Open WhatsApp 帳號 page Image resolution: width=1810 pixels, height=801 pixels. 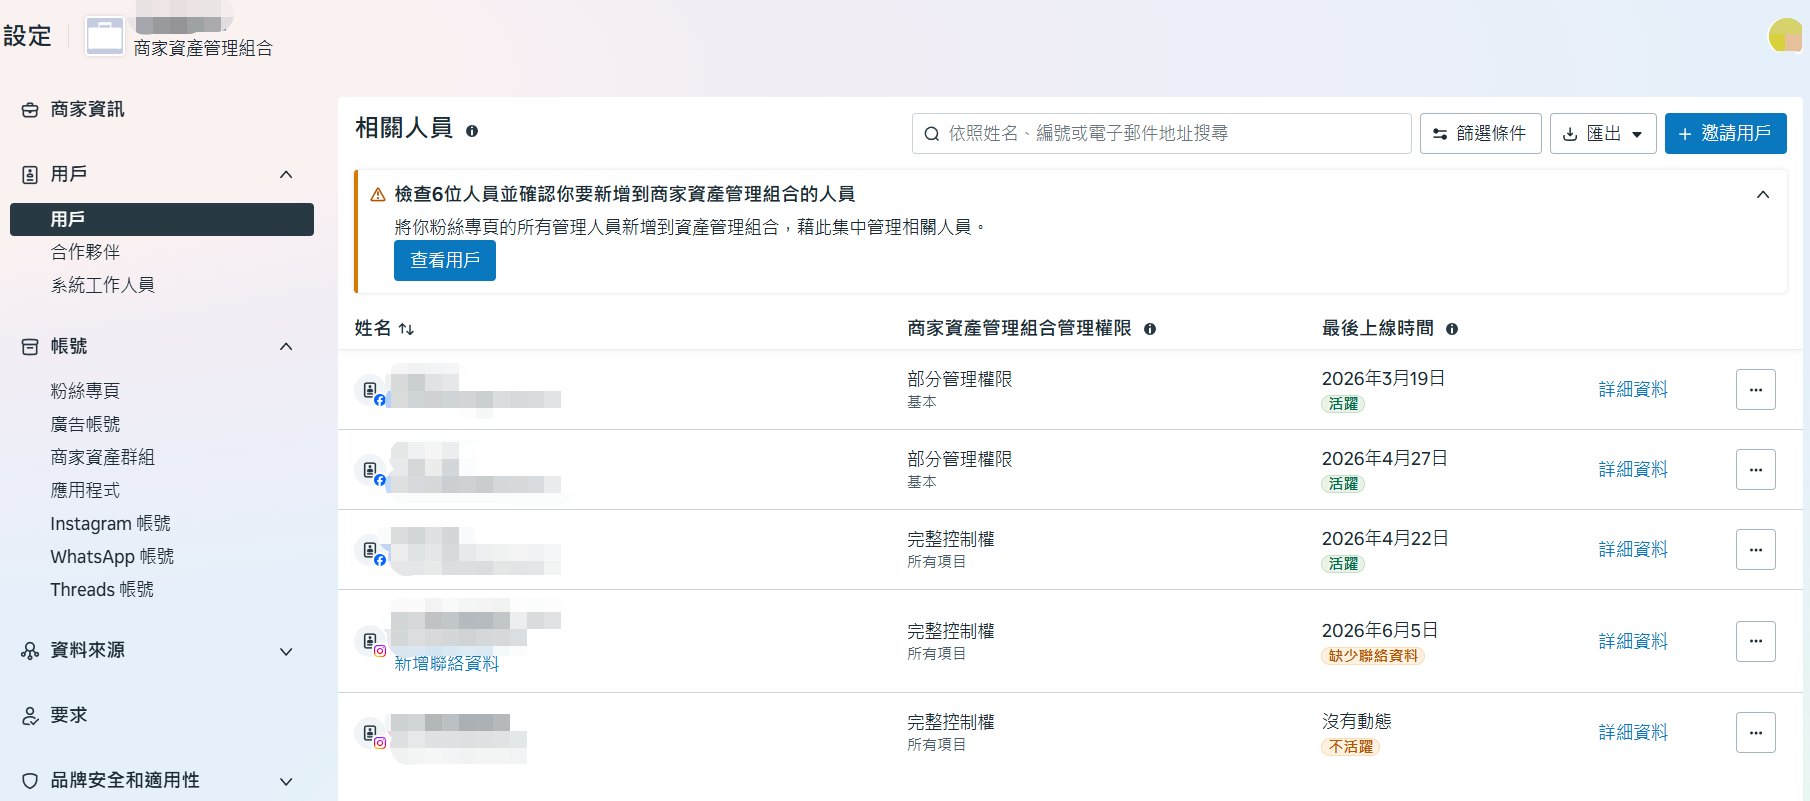[112, 556]
